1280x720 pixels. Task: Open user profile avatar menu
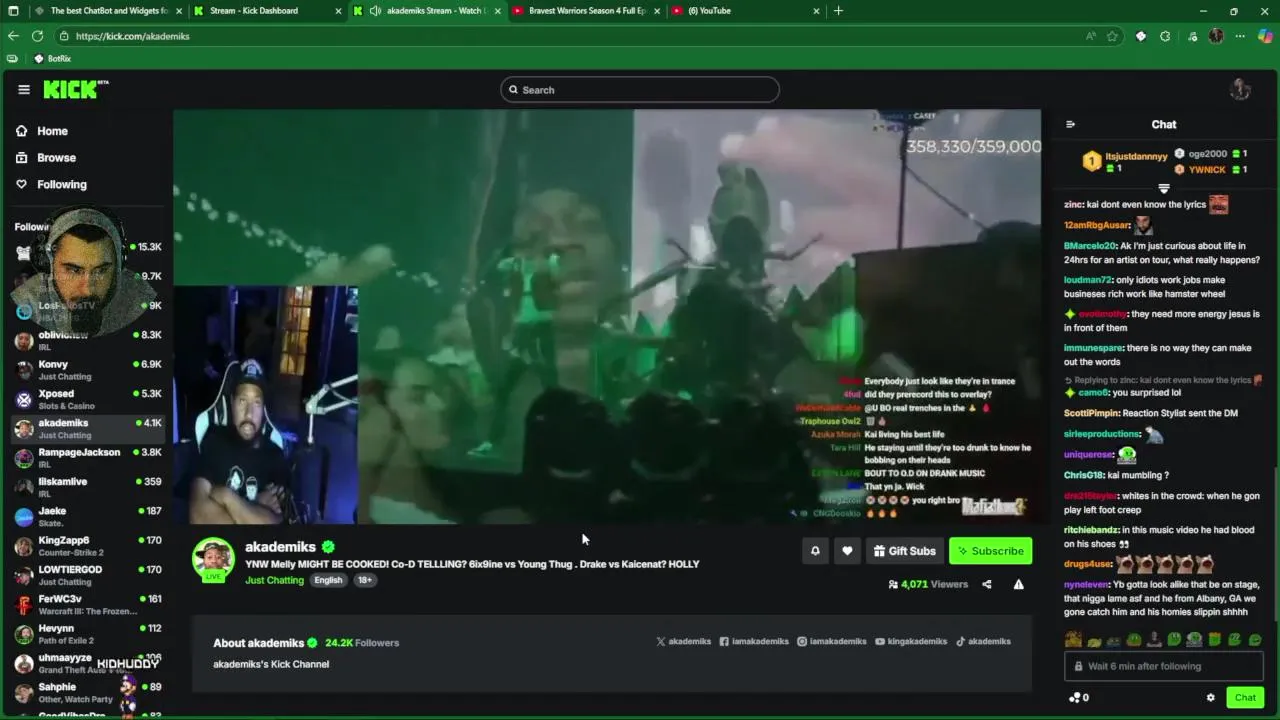[1240, 89]
